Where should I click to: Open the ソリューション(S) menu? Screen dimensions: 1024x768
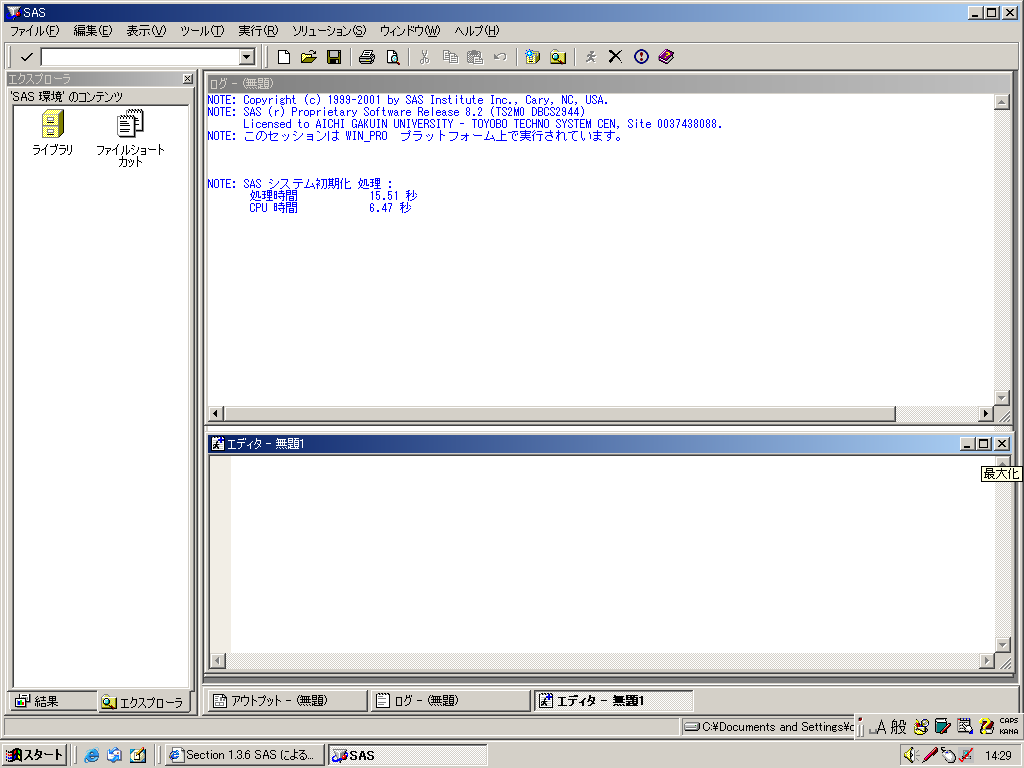(x=329, y=31)
